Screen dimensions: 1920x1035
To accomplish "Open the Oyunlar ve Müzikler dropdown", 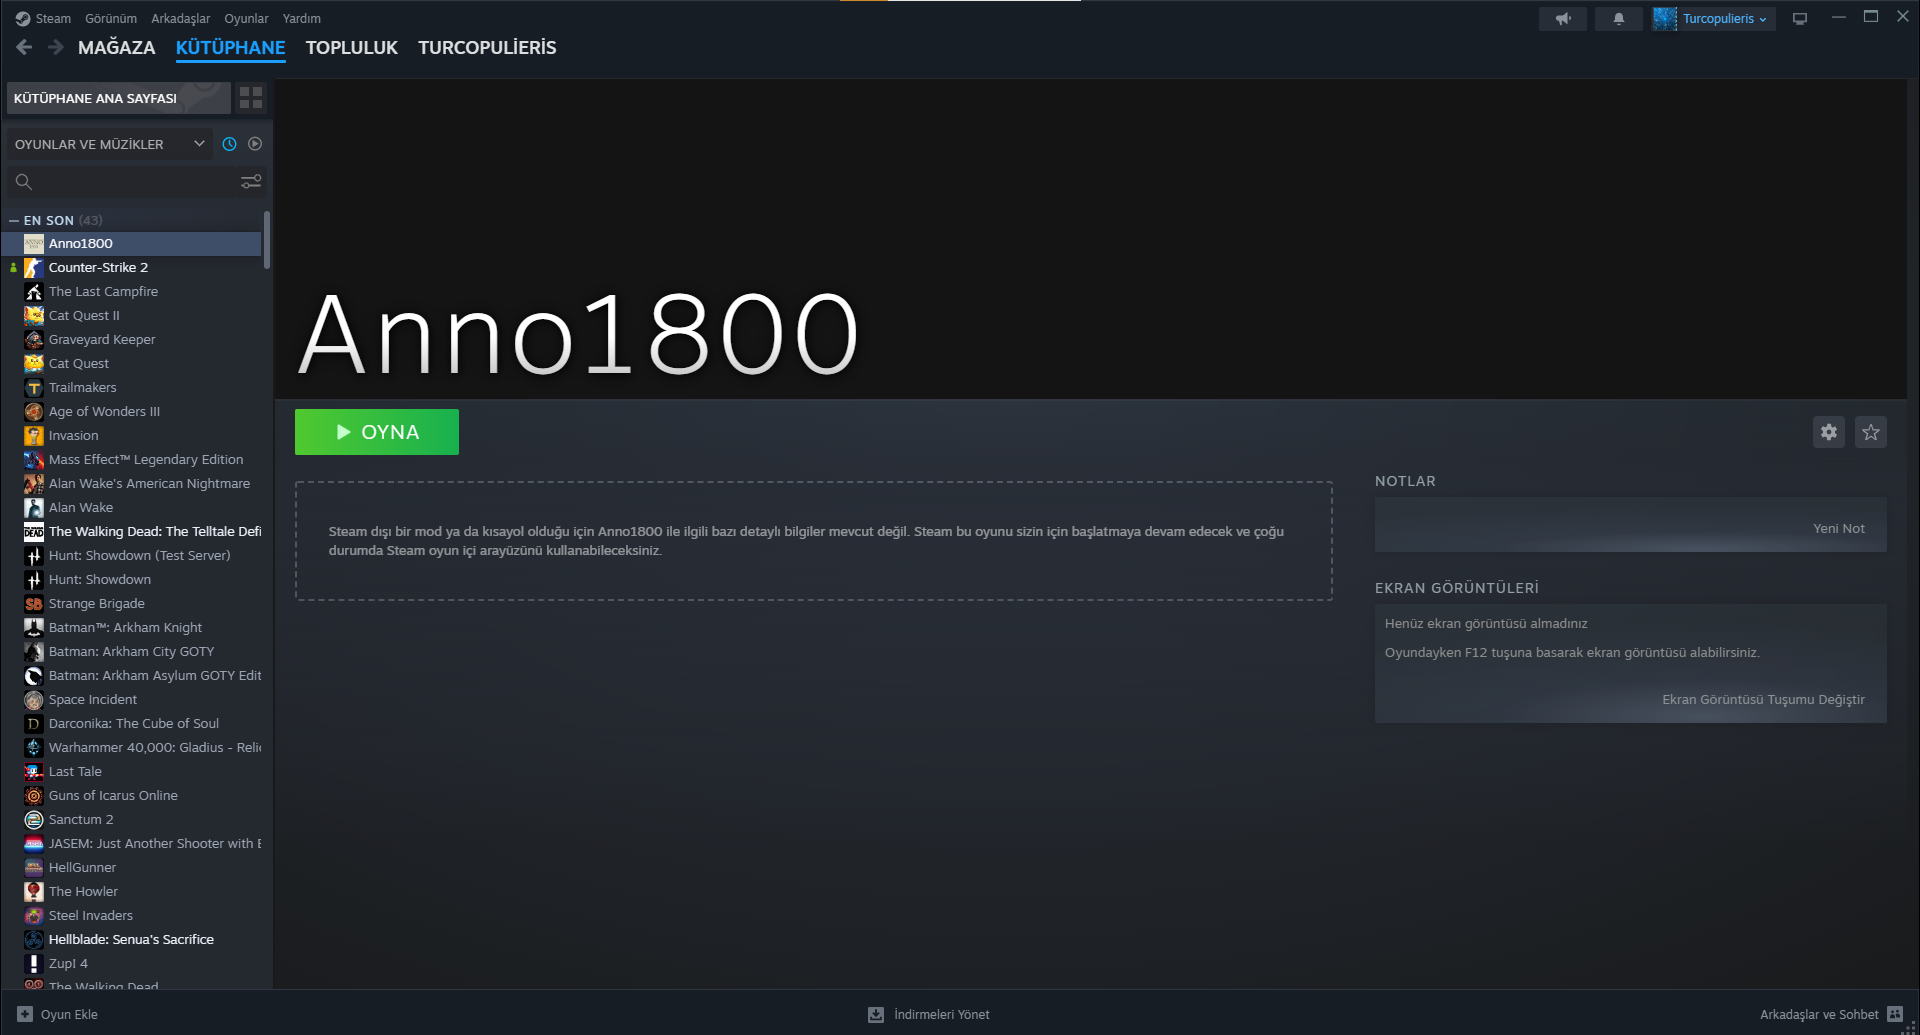I will 109,144.
